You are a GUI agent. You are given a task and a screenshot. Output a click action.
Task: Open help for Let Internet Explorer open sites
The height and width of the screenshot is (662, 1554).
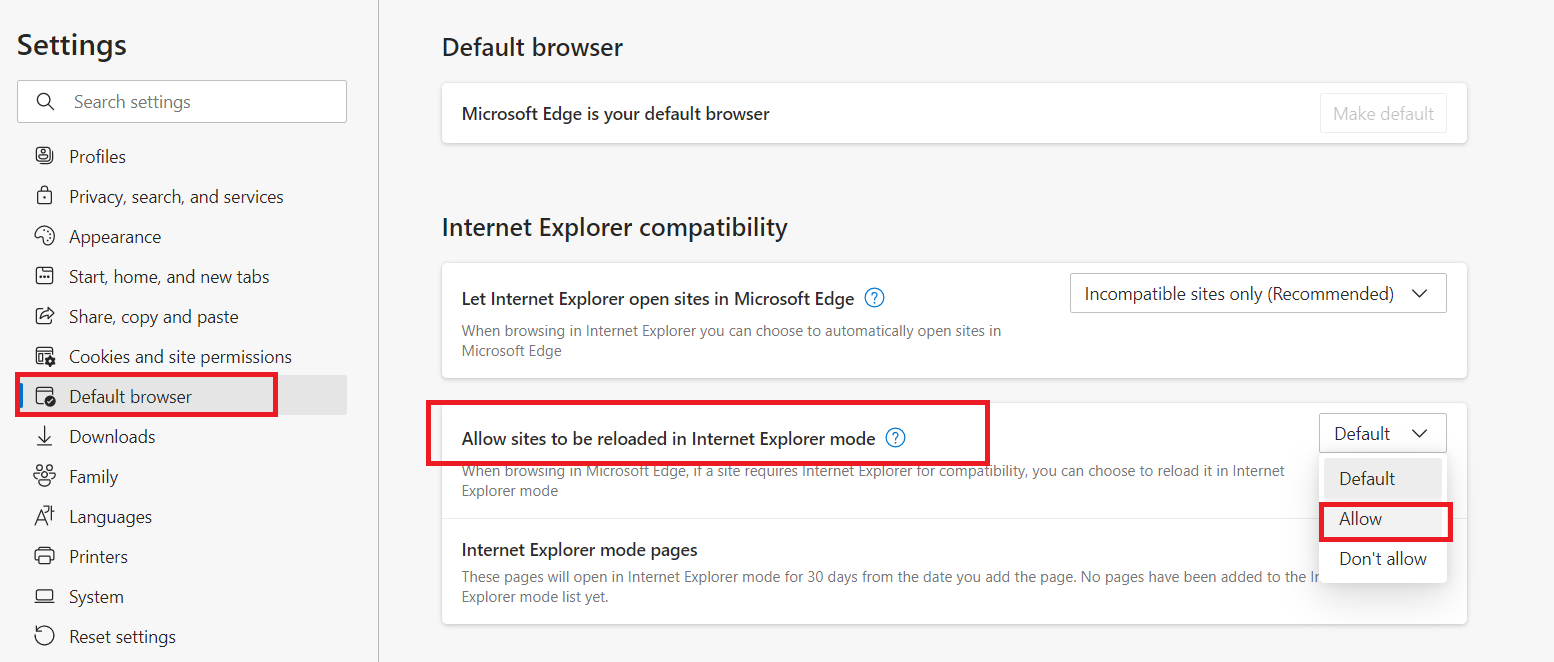[874, 298]
